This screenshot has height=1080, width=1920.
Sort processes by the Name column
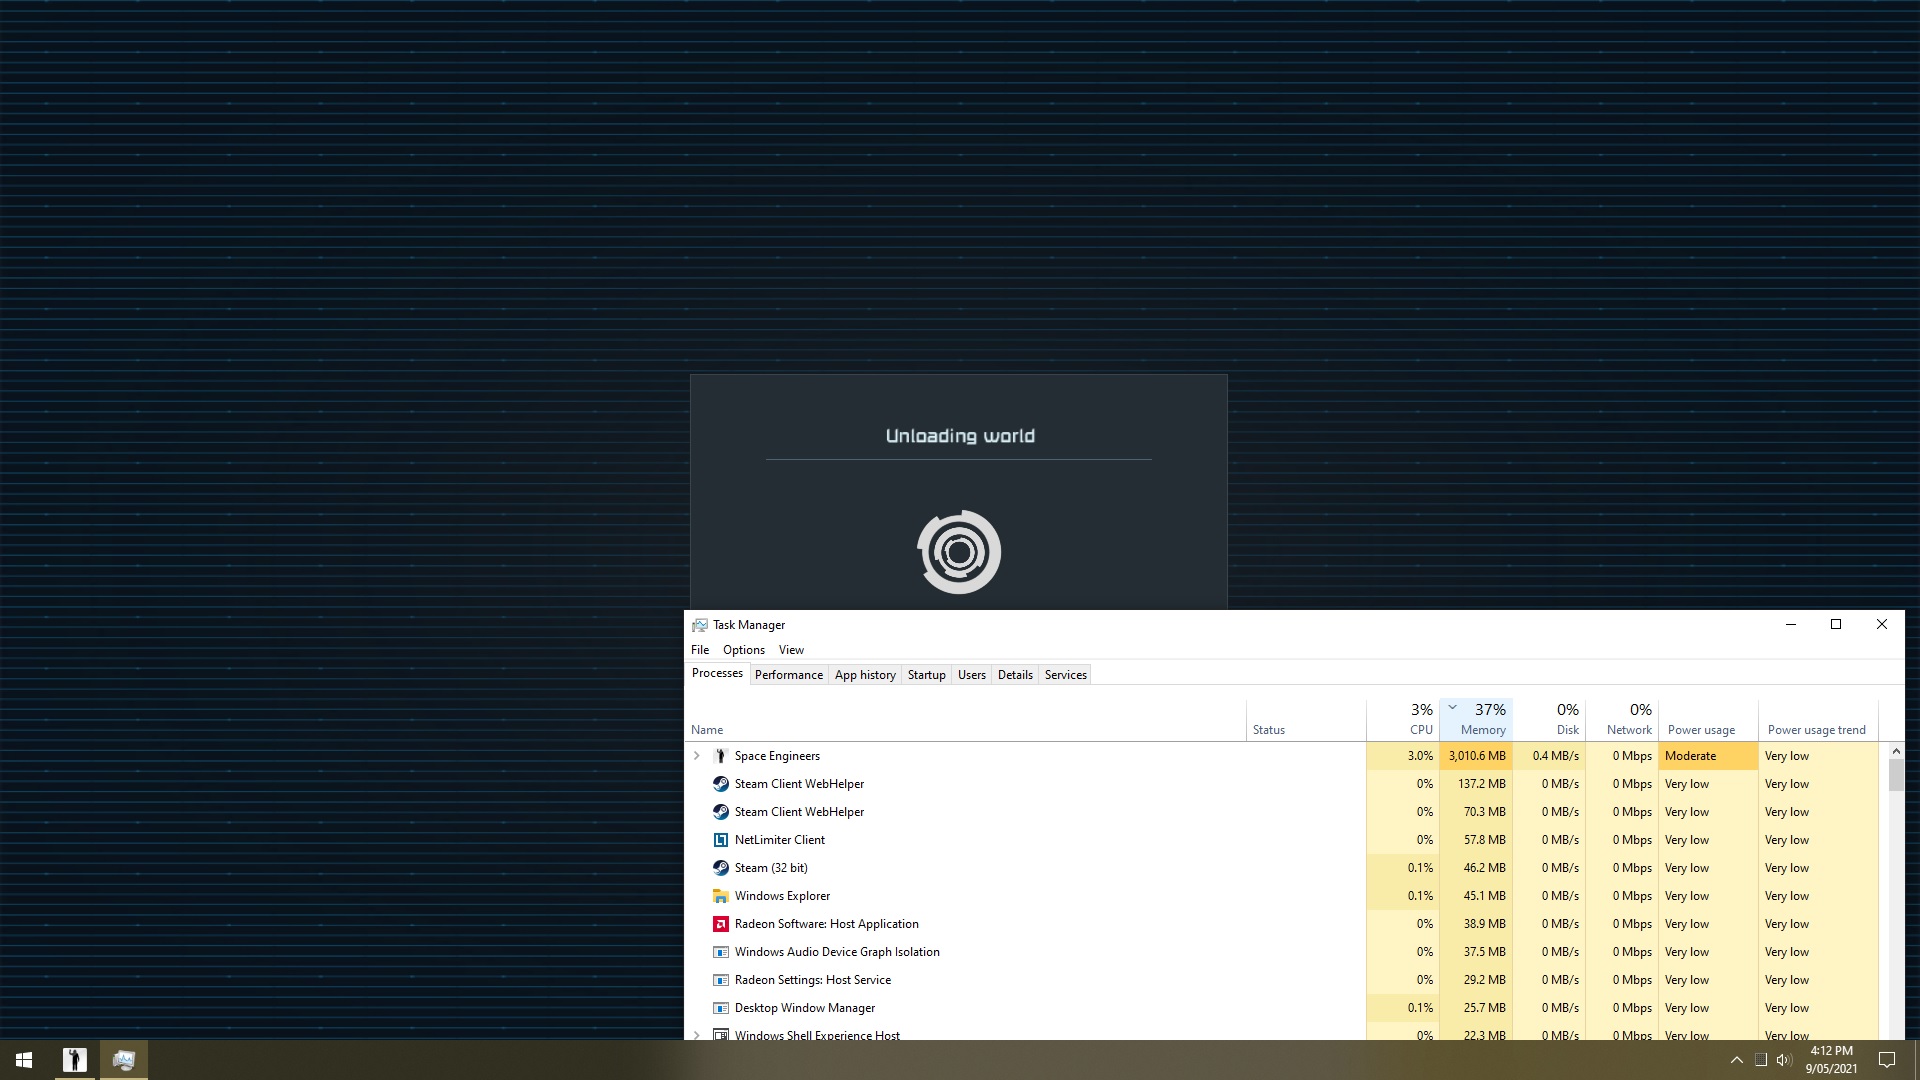(707, 730)
